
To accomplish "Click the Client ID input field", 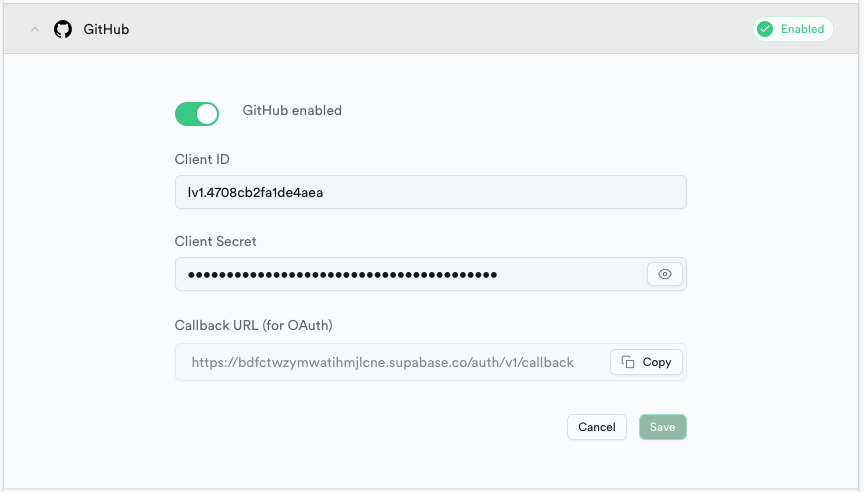I will click(x=430, y=192).
